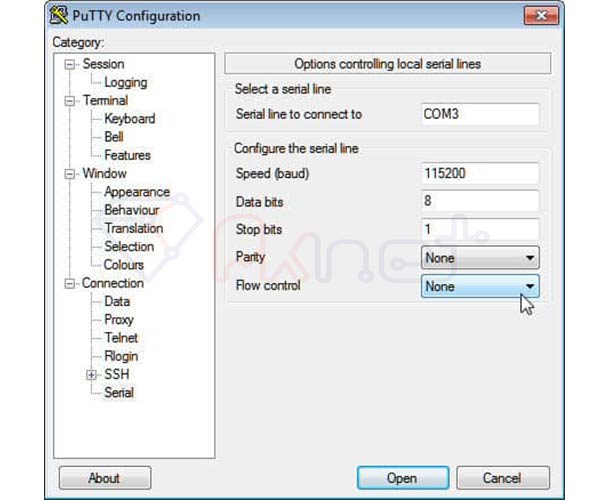Open the Colours settings category

[x=124, y=265]
